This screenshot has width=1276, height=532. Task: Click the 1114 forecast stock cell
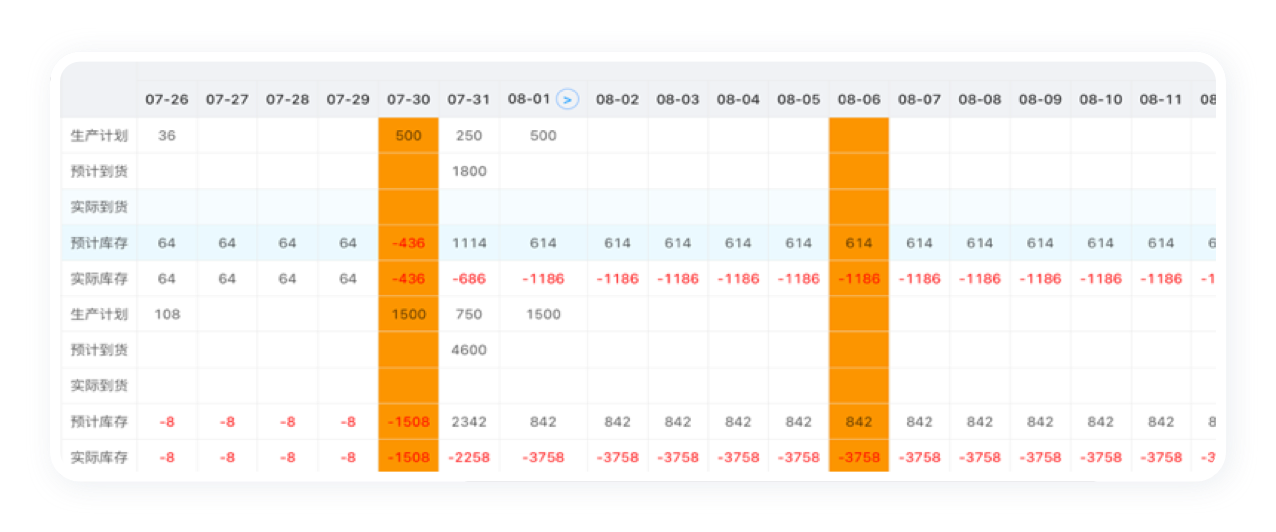[469, 243]
